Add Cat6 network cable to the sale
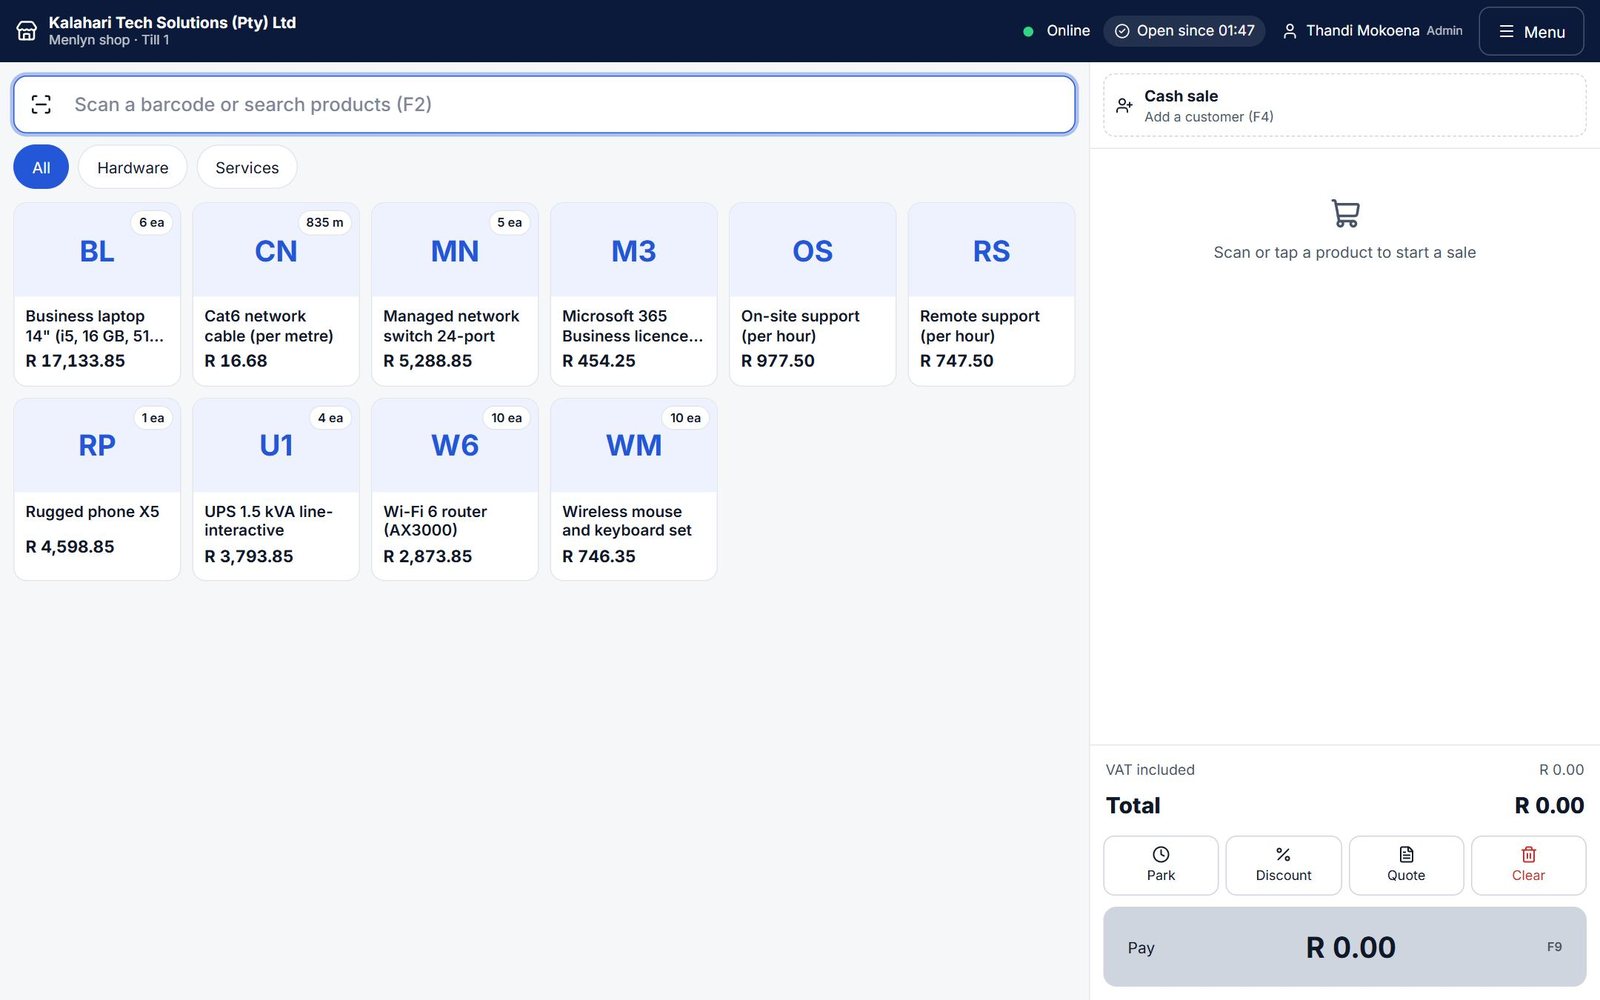This screenshot has width=1600, height=1000. click(276, 294)
